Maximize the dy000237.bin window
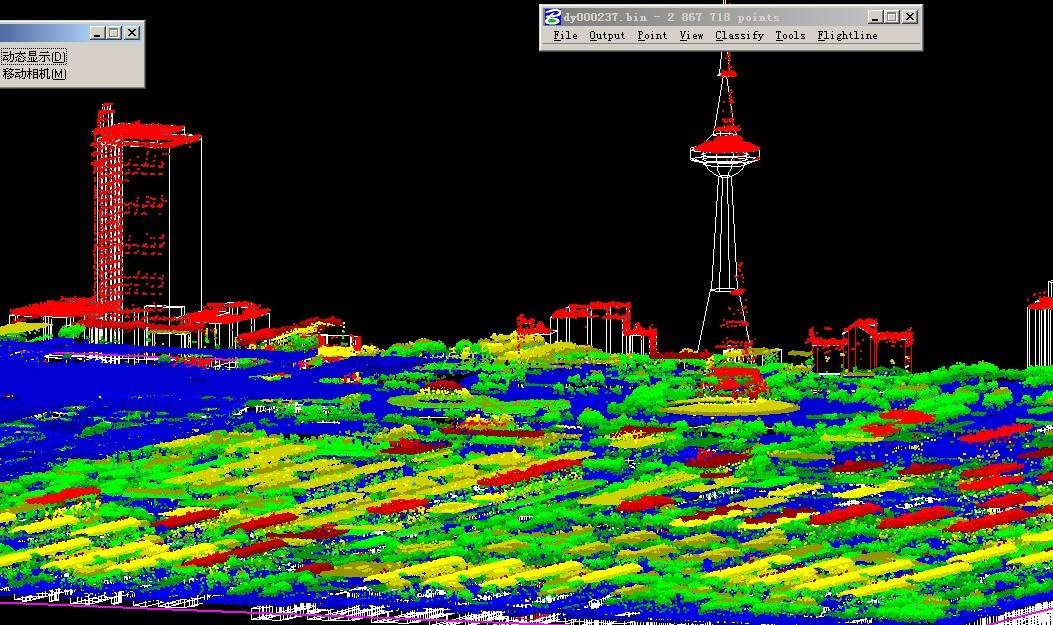 coord(892,17)
